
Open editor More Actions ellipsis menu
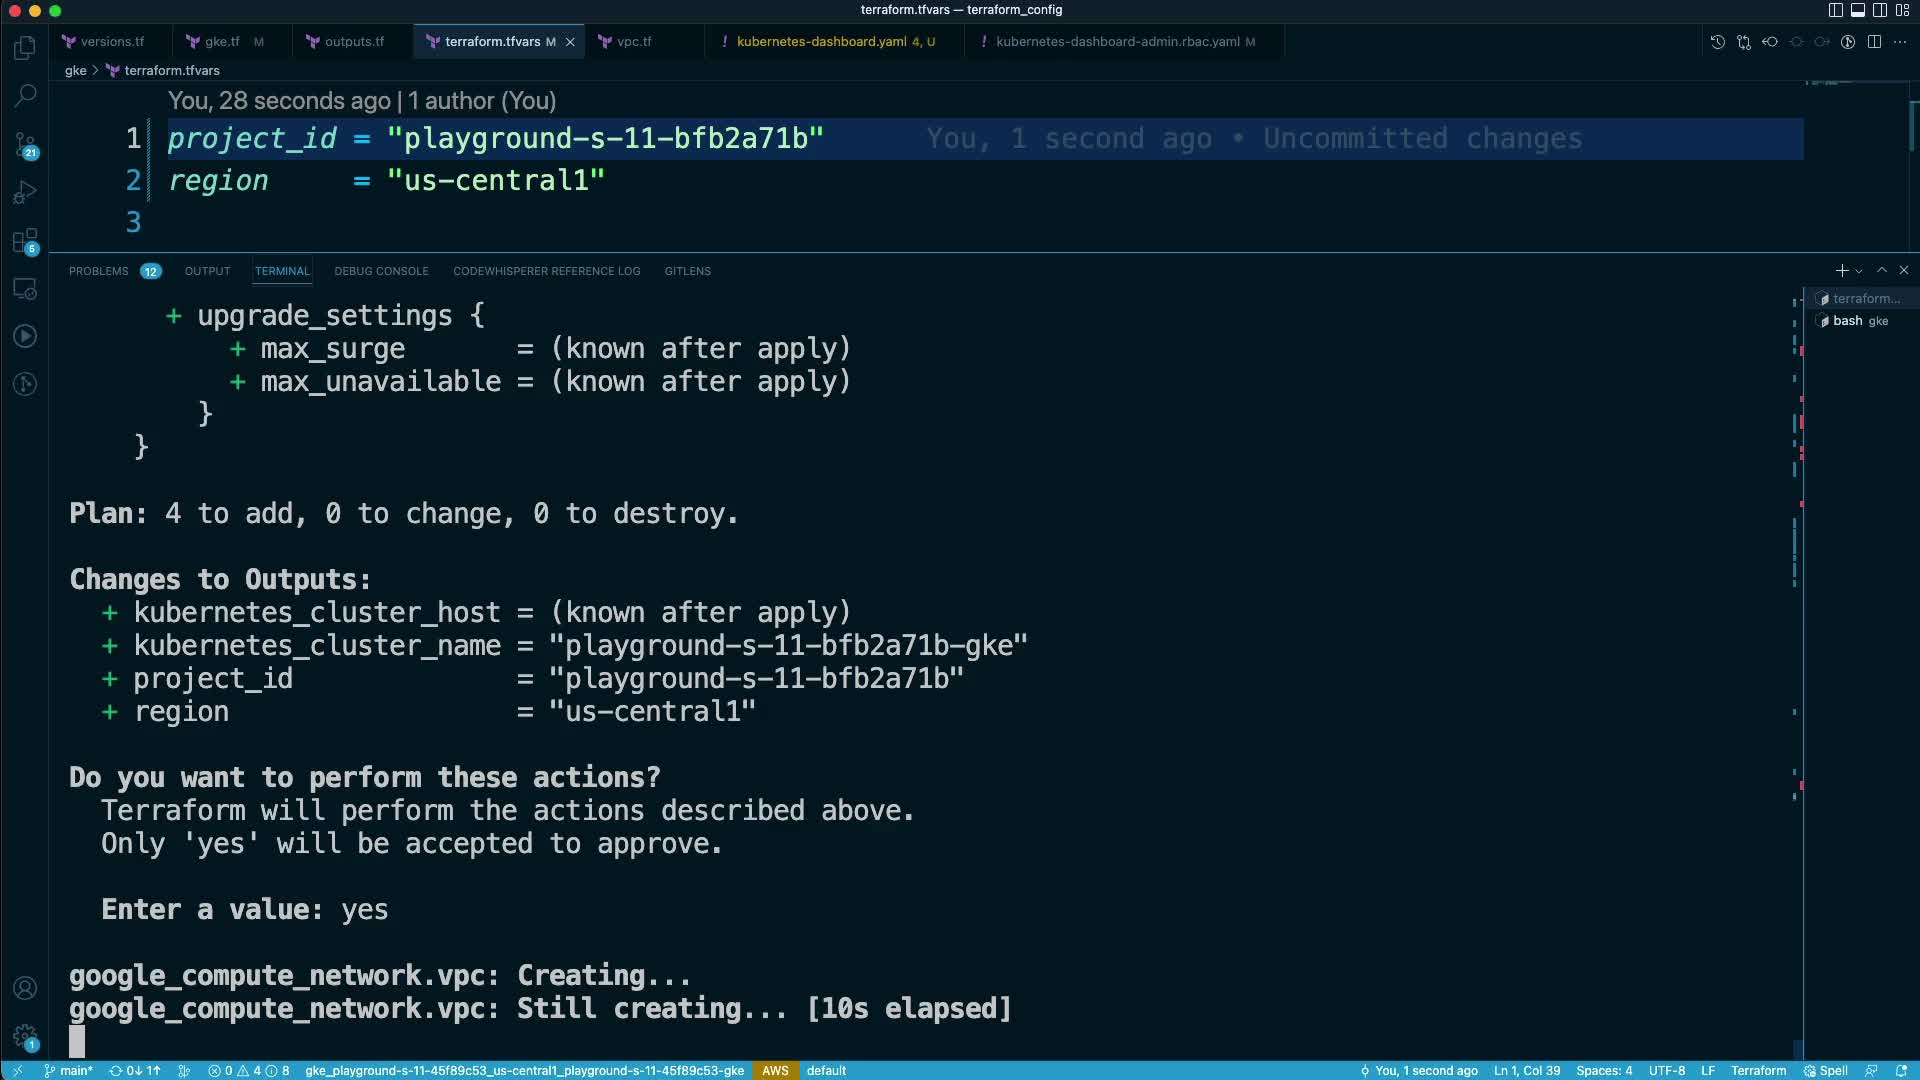(1900, 42)
